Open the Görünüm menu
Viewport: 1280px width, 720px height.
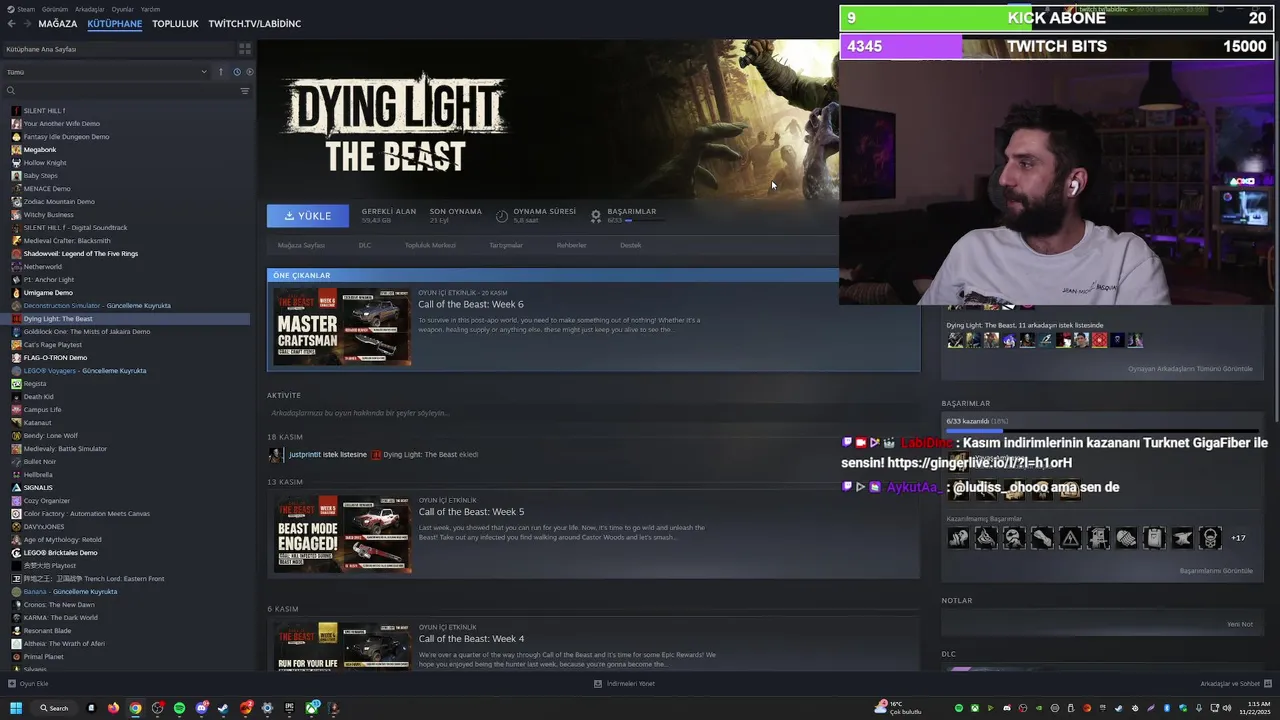point(55,9)
